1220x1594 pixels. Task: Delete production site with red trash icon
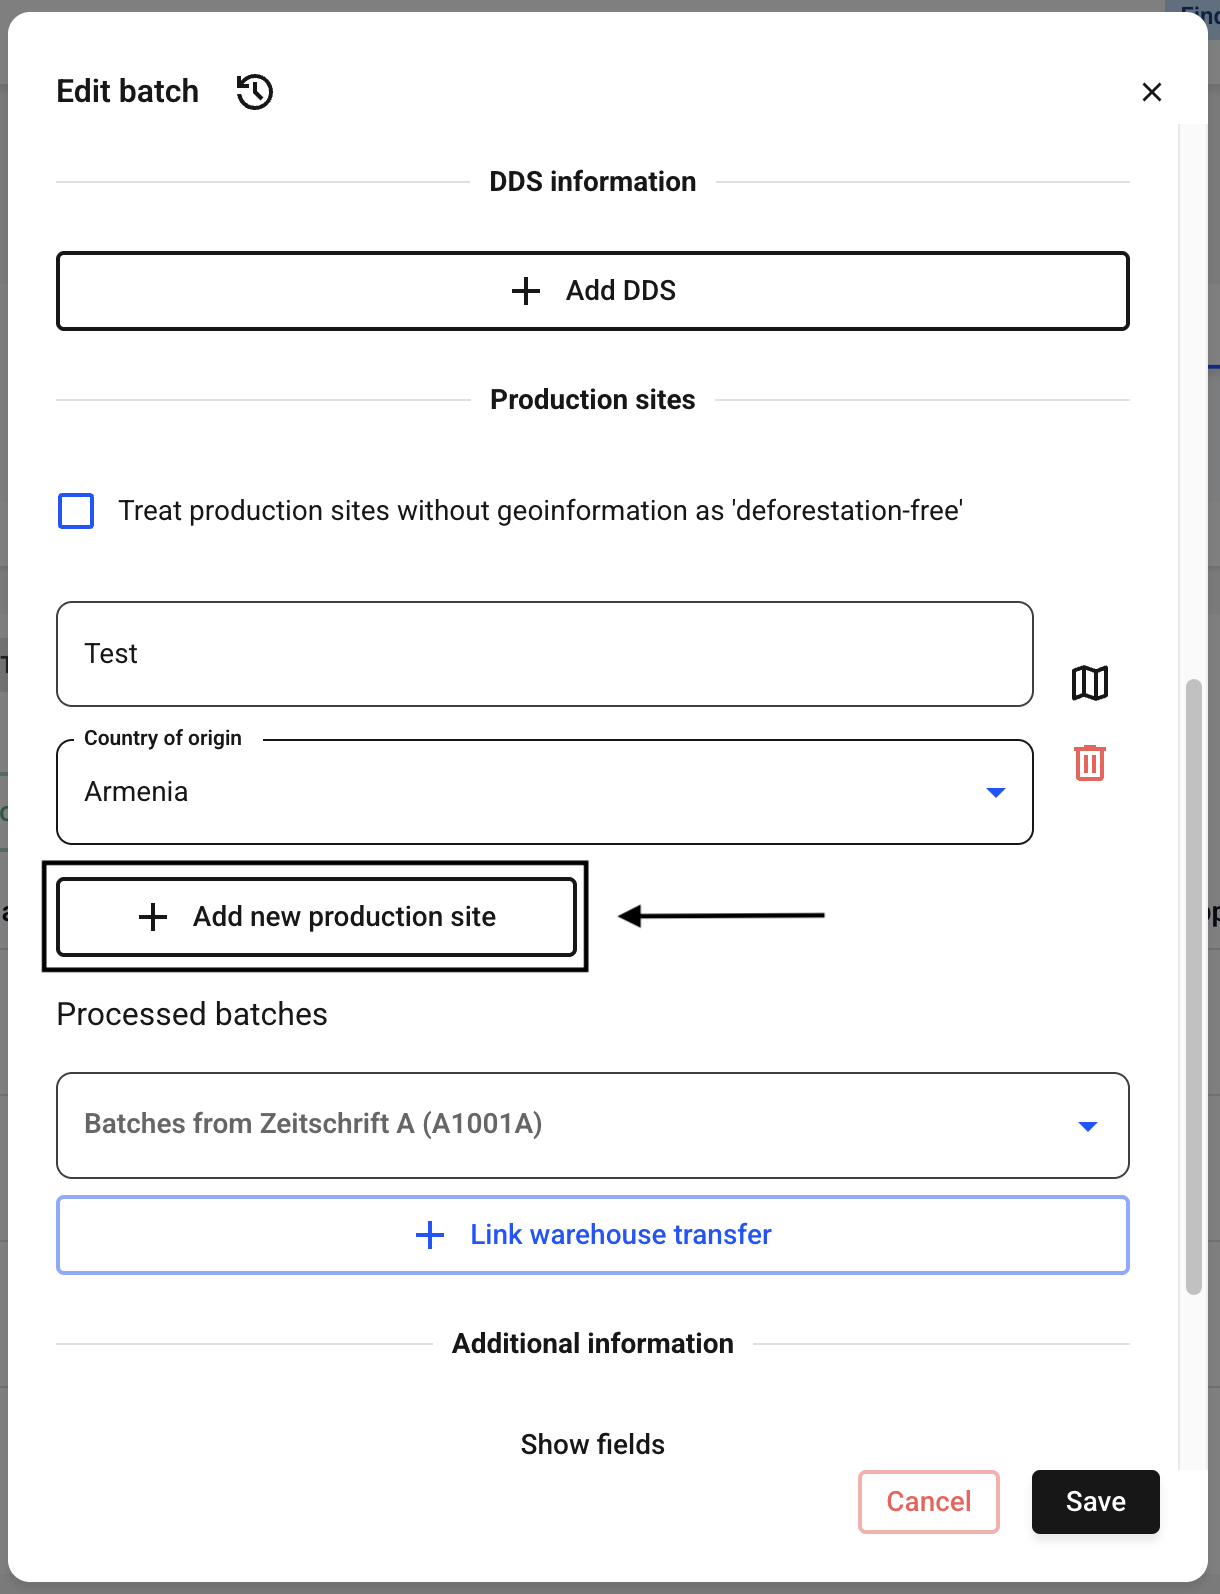pyautogui.click(x=1090, y=763)
